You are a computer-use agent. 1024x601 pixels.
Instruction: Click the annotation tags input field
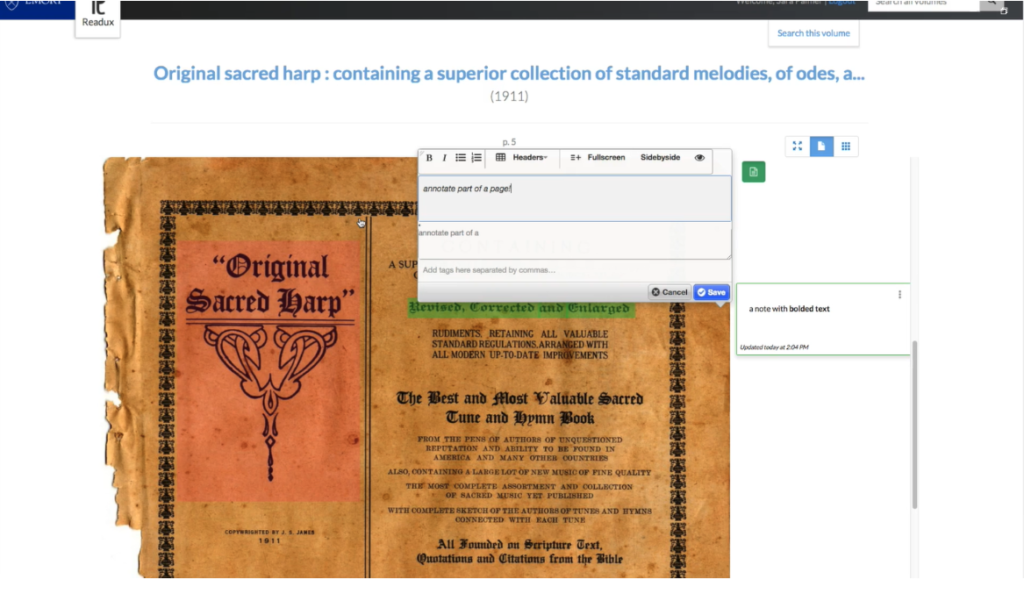[x=573, y=270]
